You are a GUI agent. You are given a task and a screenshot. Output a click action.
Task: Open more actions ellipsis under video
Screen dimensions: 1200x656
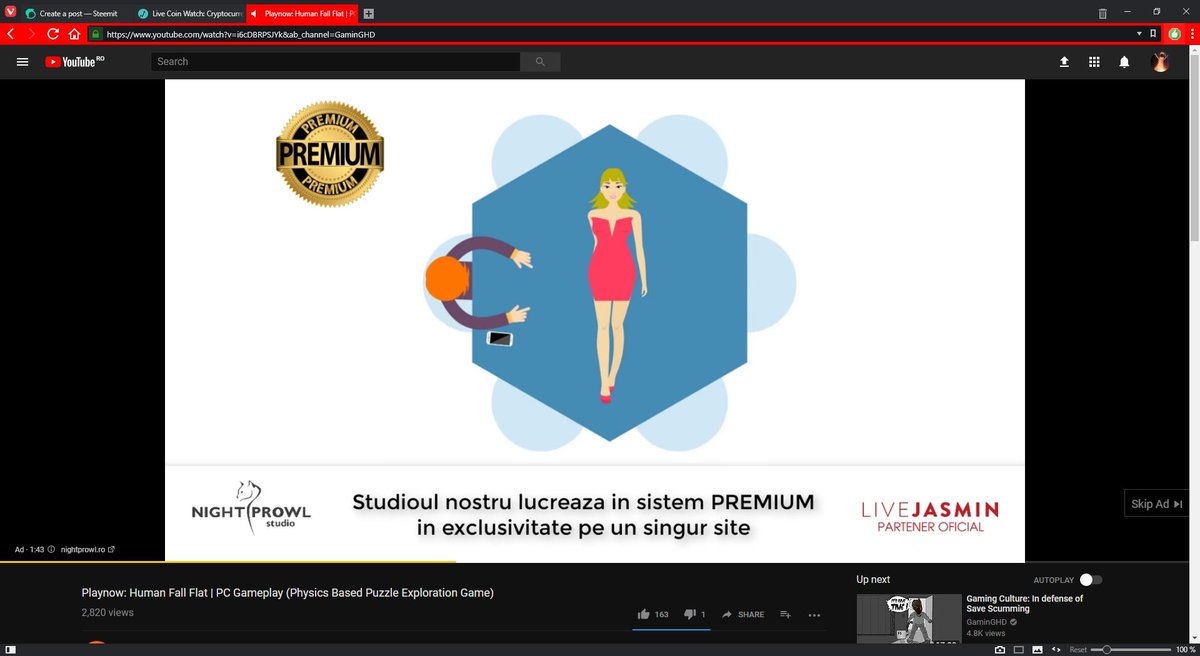click(x=814, y=614)
